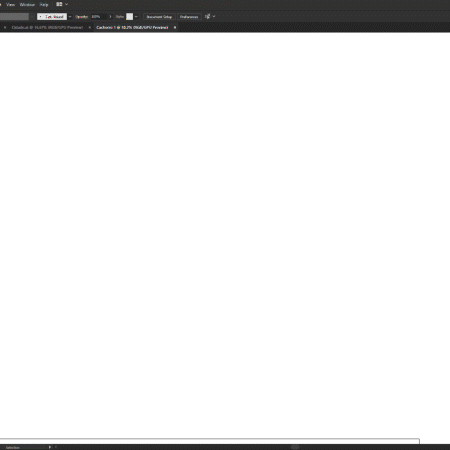Click the Opacity percentage field
450x450 pixels.
[98, 17]
